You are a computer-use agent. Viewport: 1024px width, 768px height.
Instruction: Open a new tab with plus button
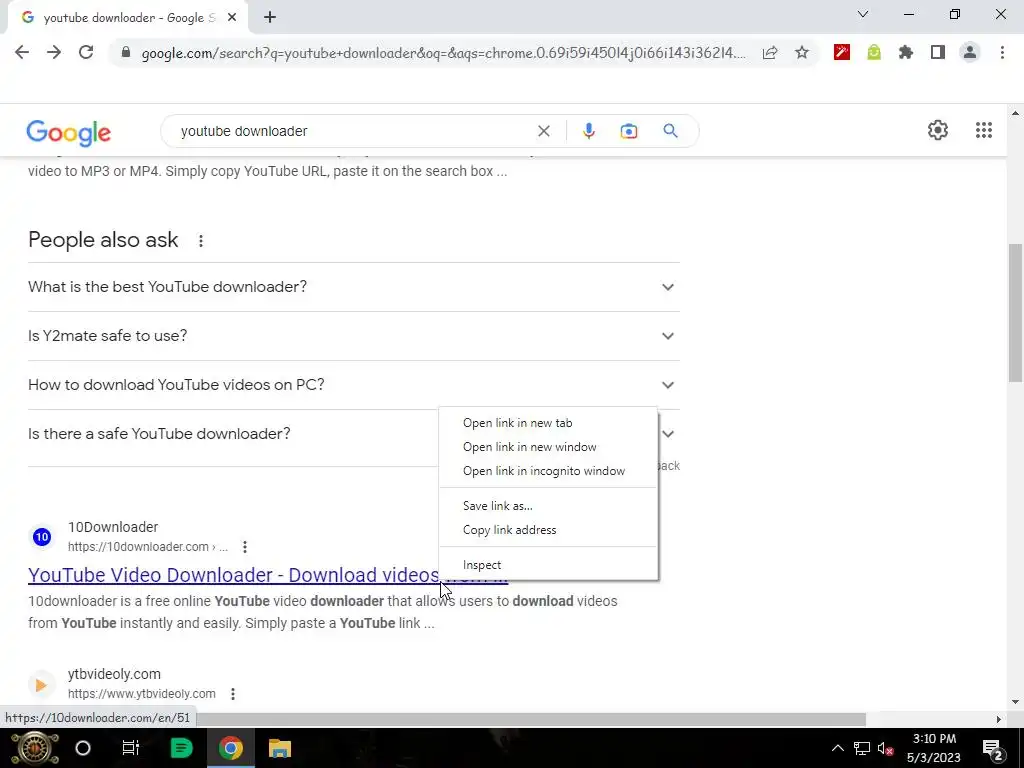point(270,18)
